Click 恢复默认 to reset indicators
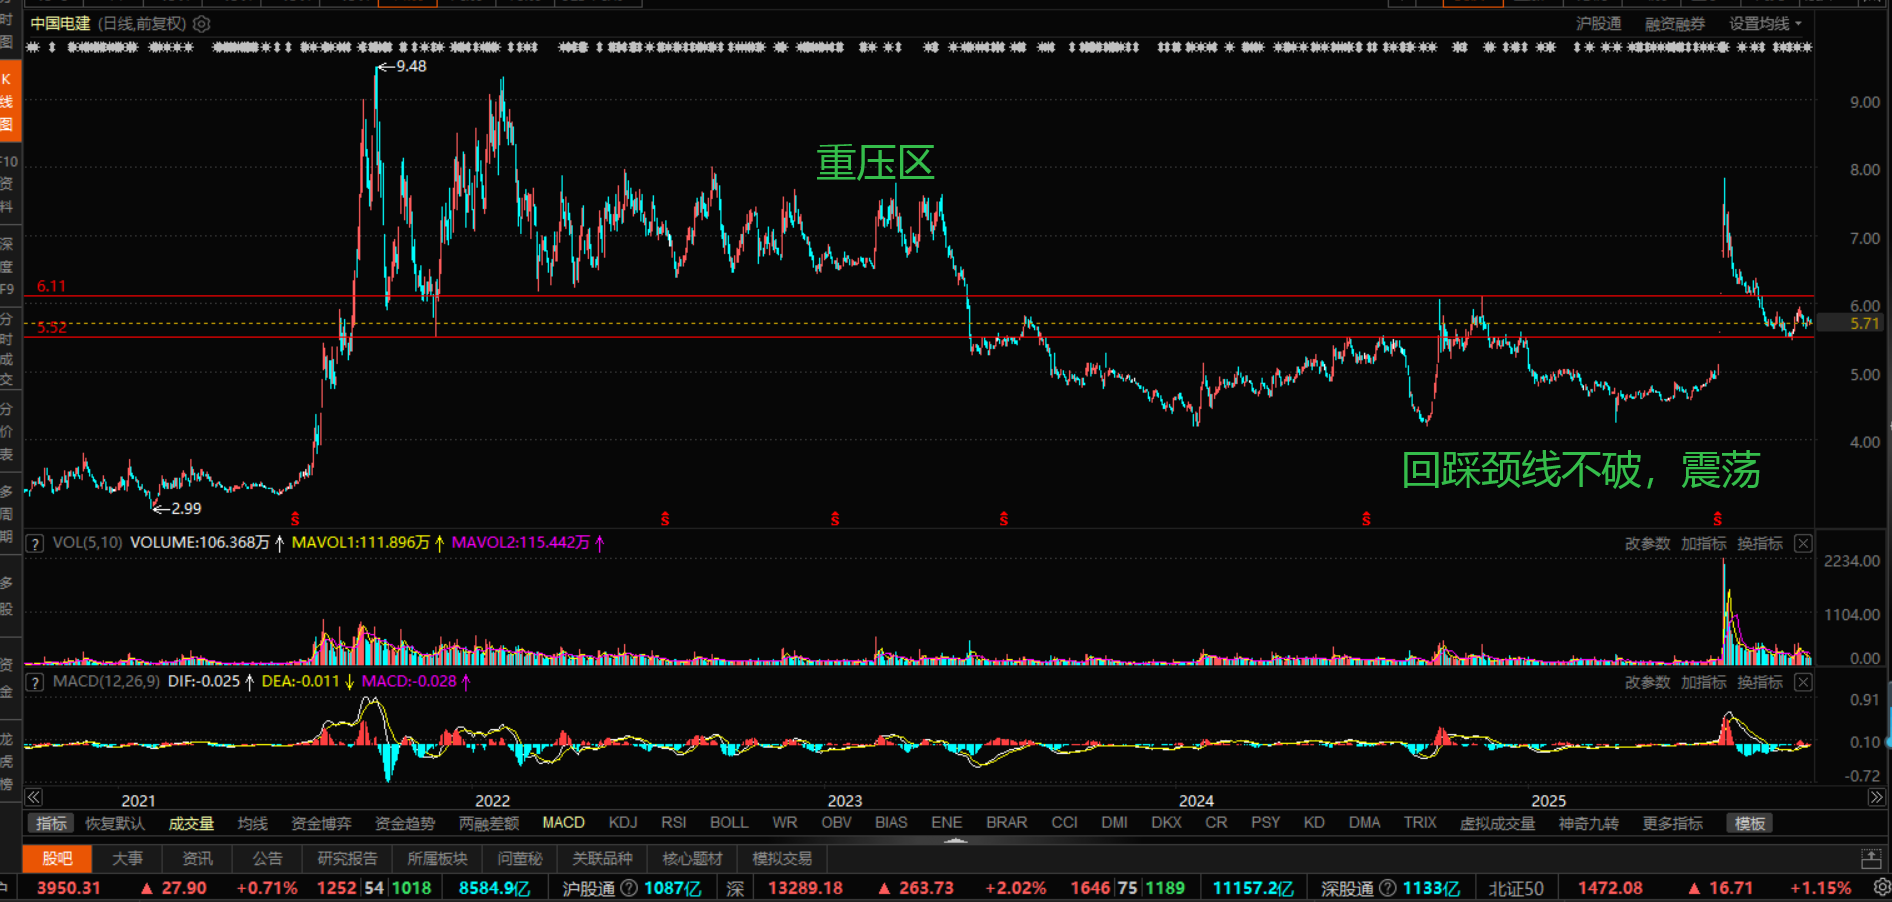Image resolution: width=1892 pixels, height=902 pixels. coord(115,823)
